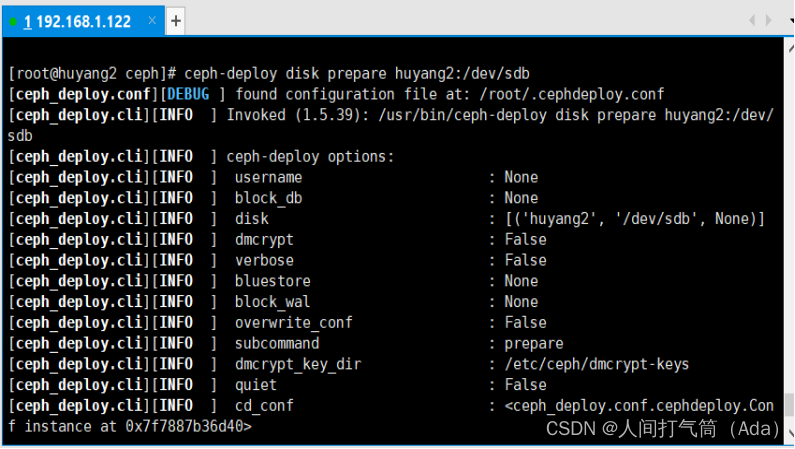Open a new session tab with plus button
Viewport: 795px width, 449px height.
pyautogui.click(x=176, y=21)
